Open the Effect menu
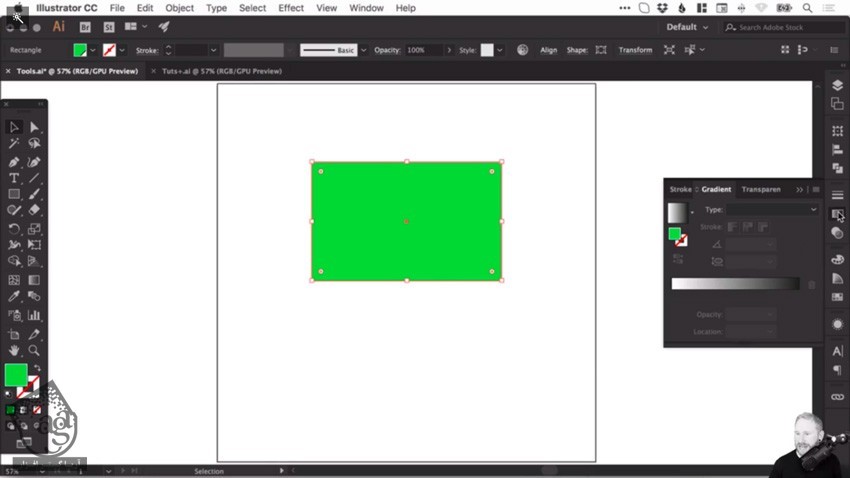This screenshot has width=850, height=478. [291, 8]
